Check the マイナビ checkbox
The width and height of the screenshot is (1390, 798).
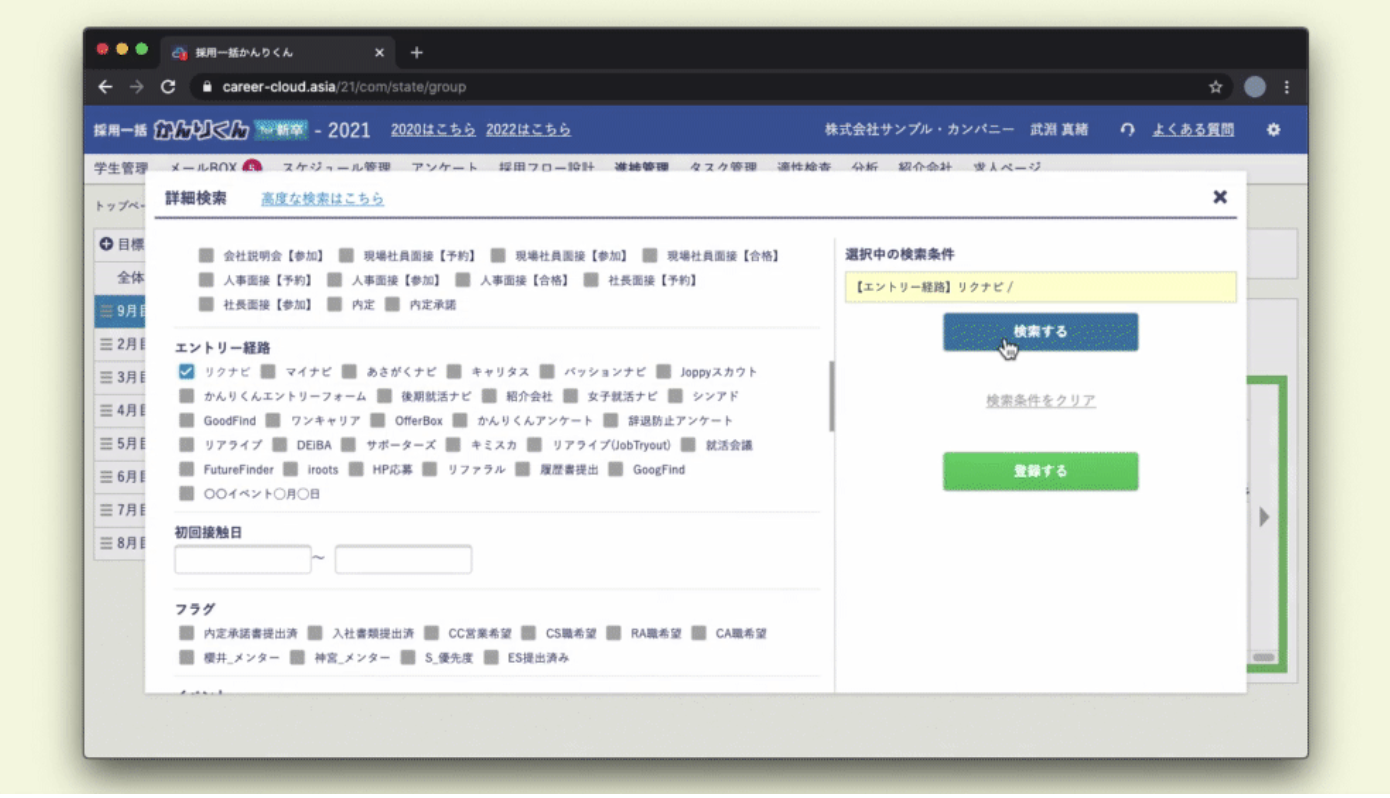pyautogui.click(x=268, y=372)
